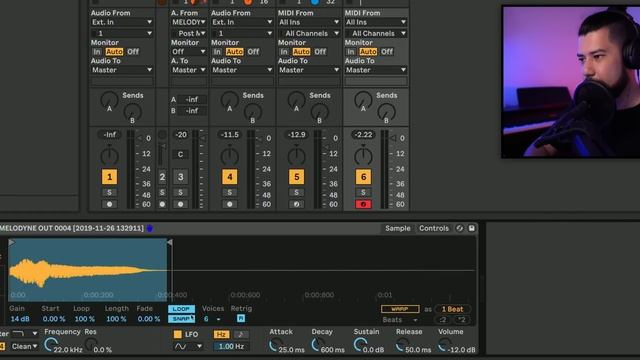This screenshot has height=360, width=640.
Task: Arm track 3 for recording
Action: pos(180,204)
